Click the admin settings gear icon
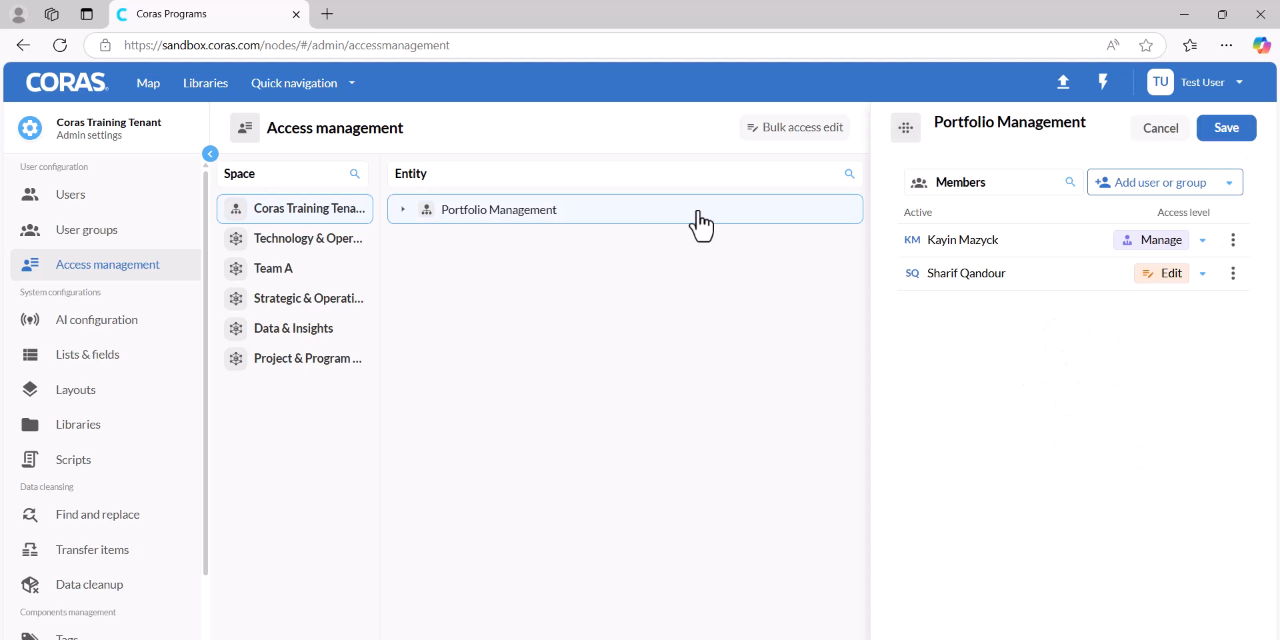The height and width of the screenshot is (640, 1280). (x=31, y=128)
